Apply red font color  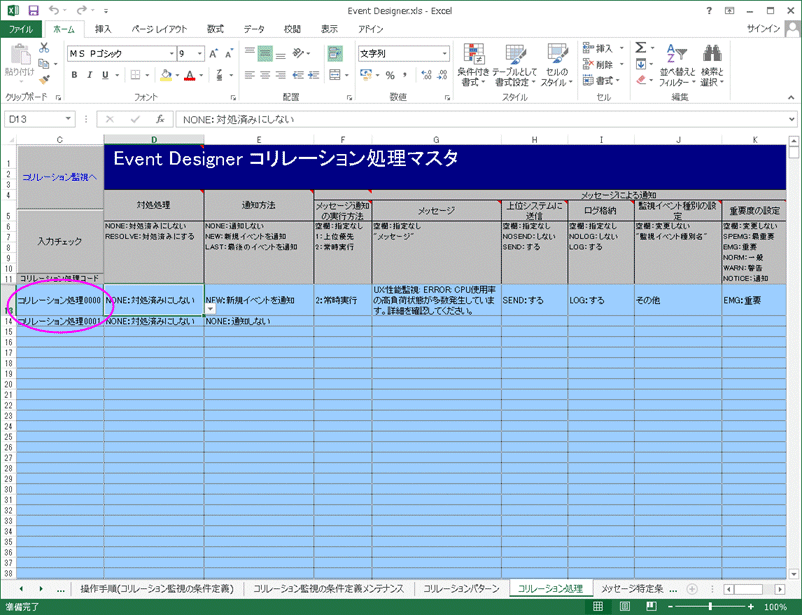190,75
